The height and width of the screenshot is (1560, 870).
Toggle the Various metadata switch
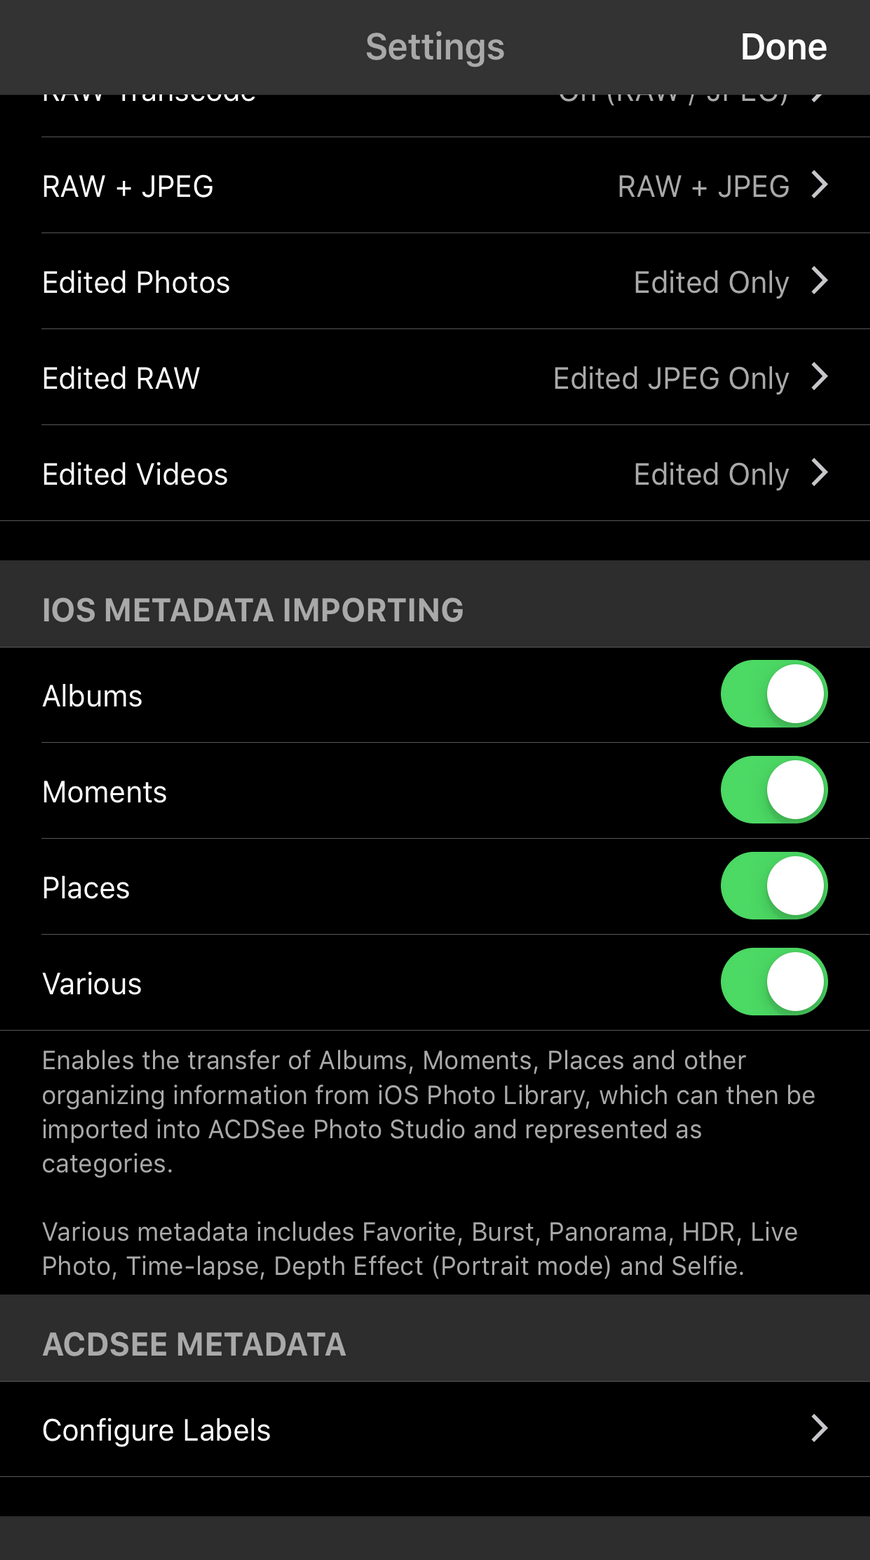tap(773, 982)
